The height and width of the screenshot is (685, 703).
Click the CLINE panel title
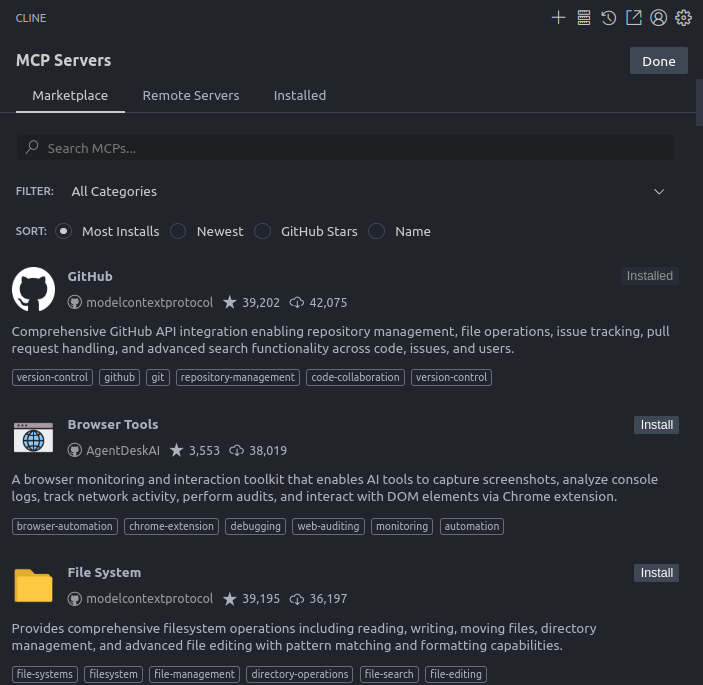click(x=31, y=18)
